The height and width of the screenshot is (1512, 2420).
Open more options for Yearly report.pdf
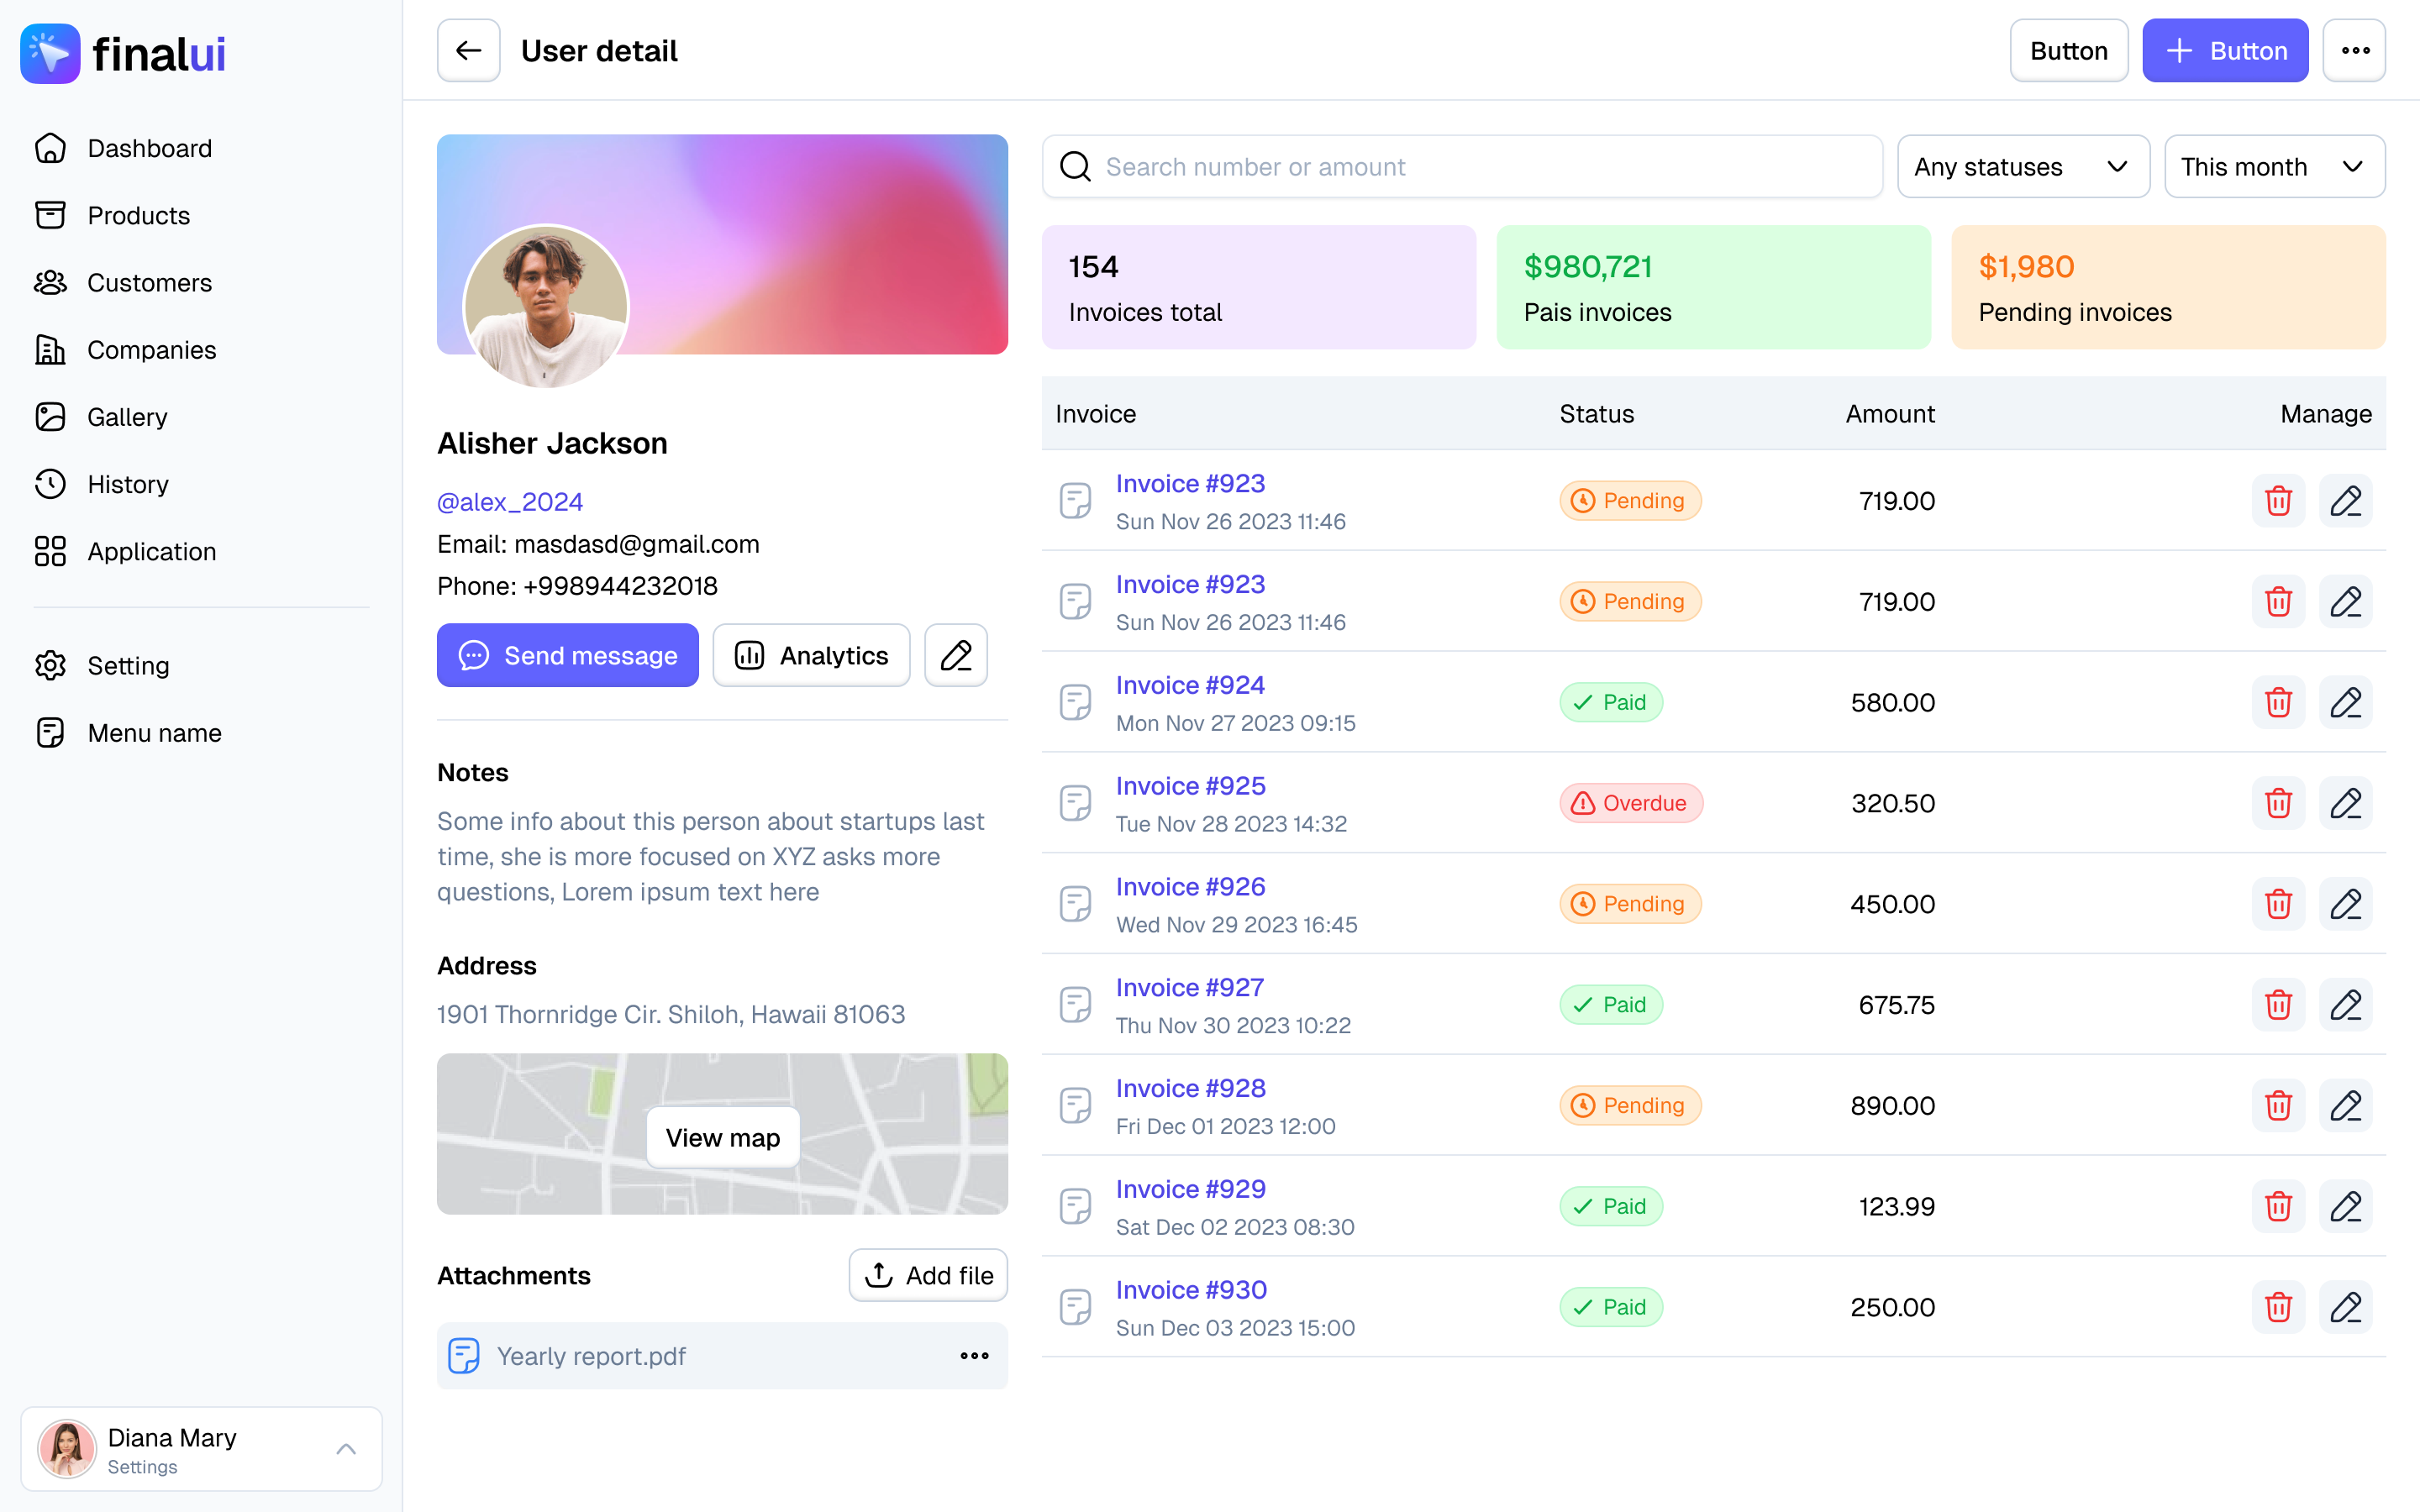[972, 1356]
